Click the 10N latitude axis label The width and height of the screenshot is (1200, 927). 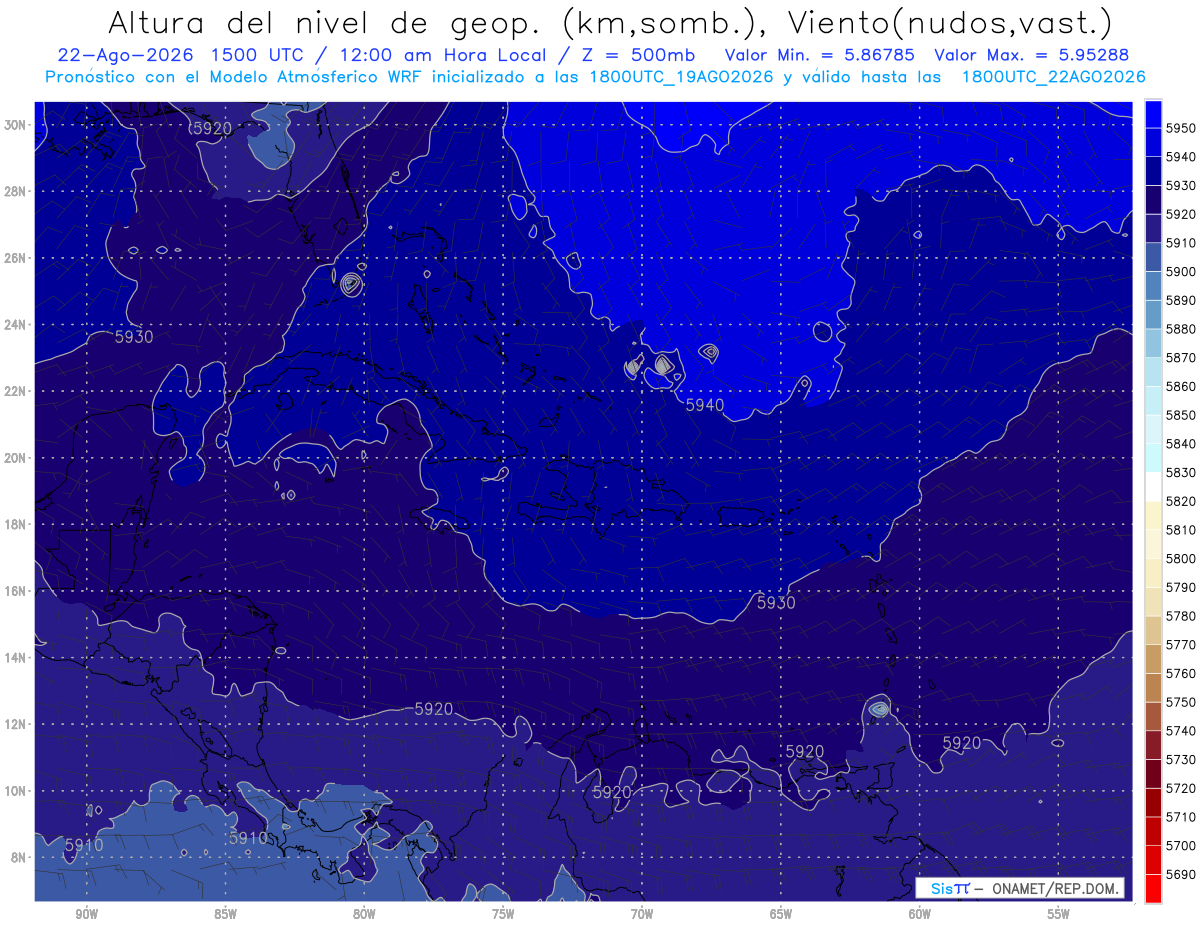pyautogui.click(x=15, y=791)
